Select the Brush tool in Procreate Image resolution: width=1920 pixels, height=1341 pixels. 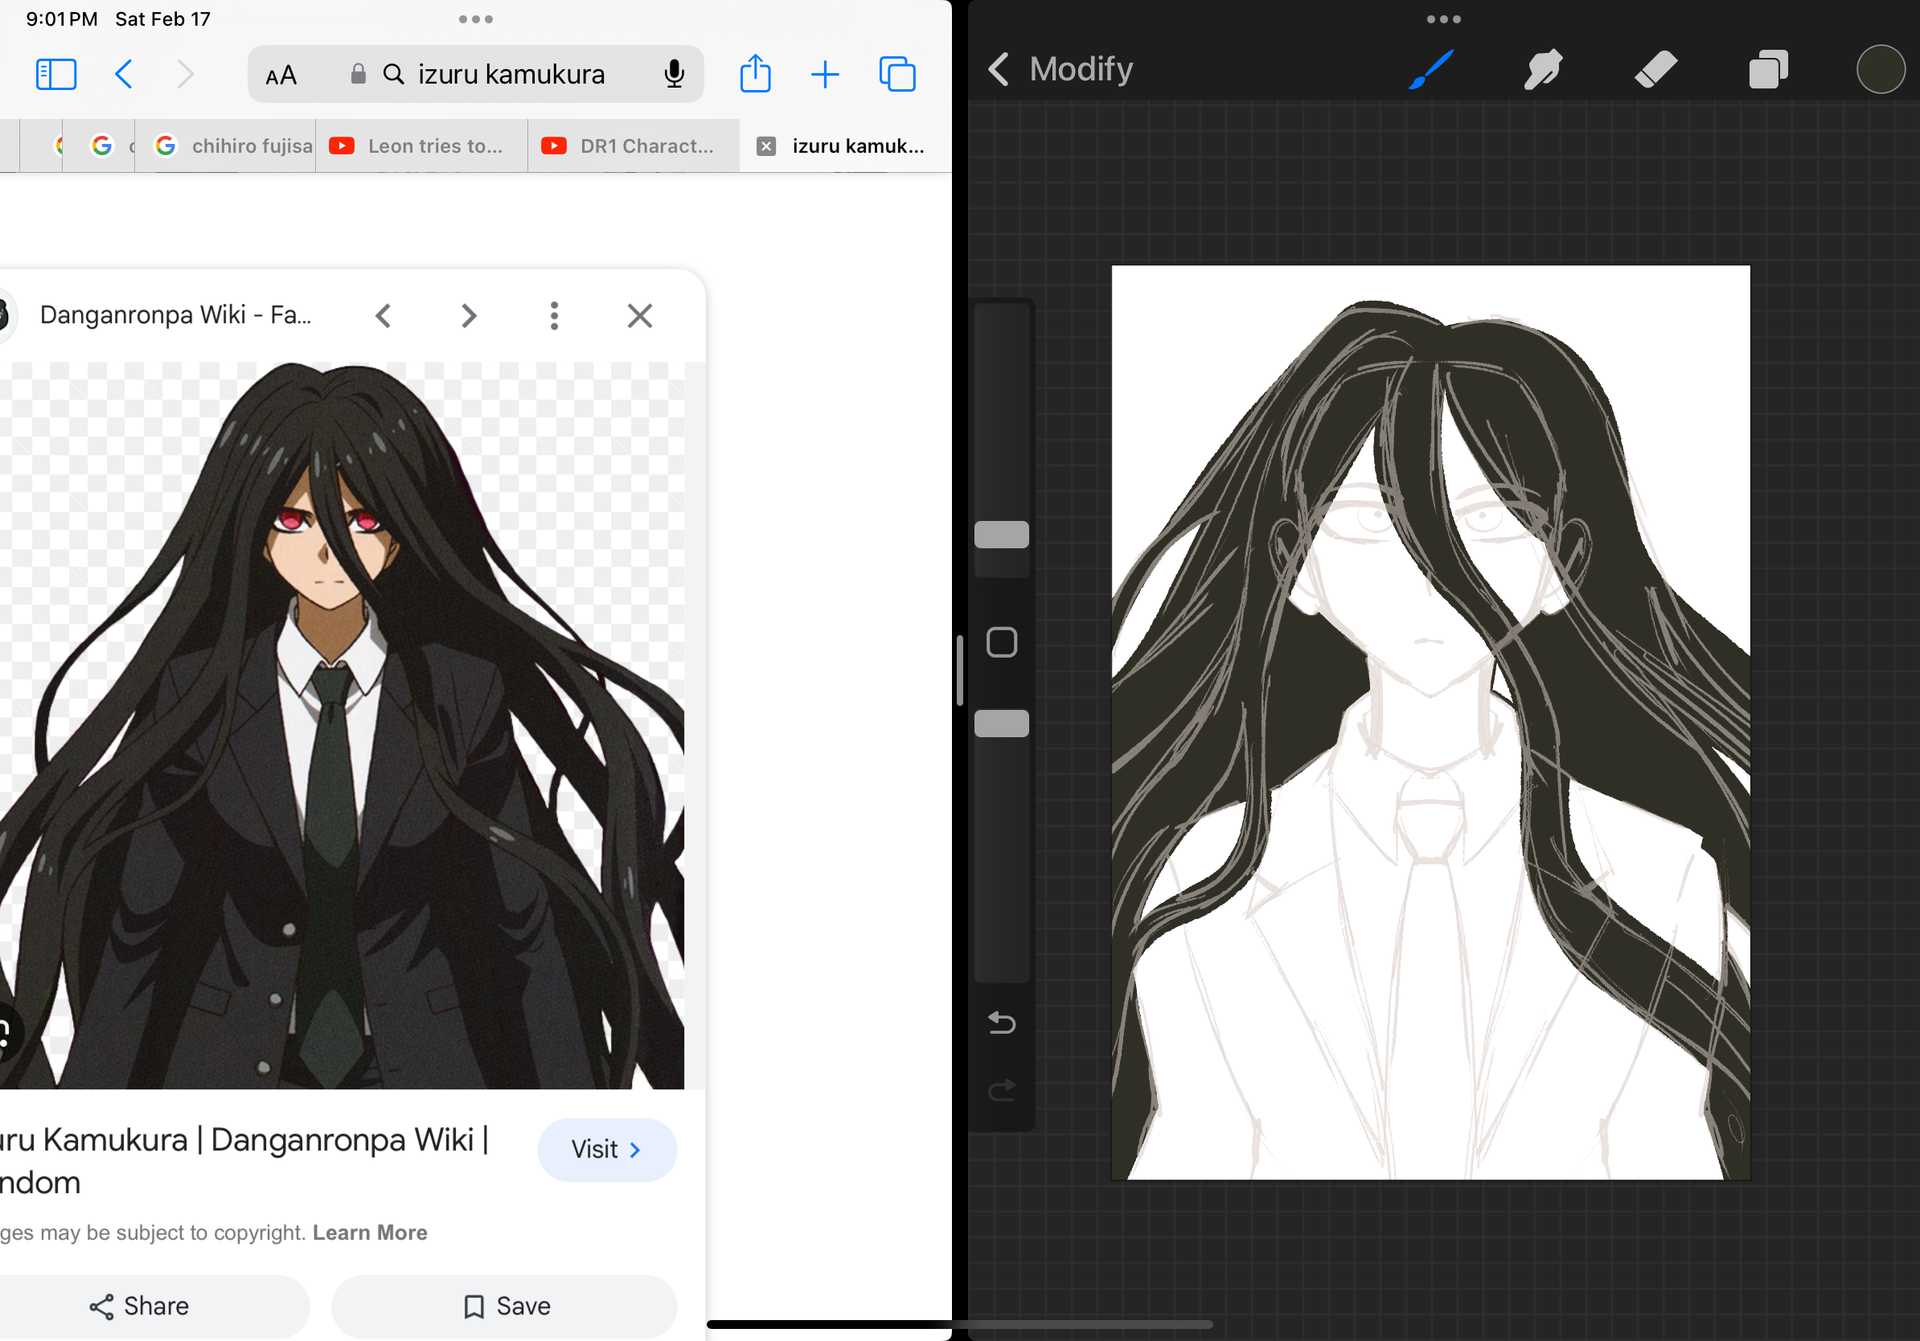click(1431, 70)
